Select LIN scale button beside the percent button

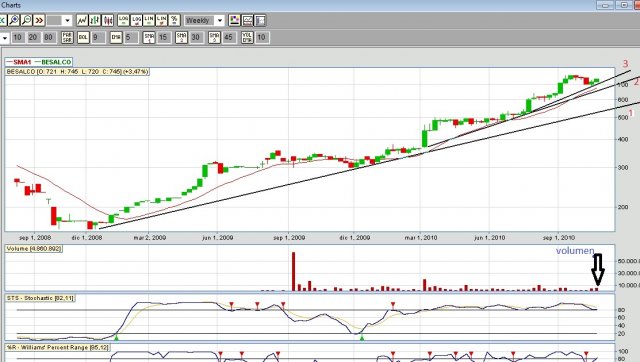pos(162,20)
